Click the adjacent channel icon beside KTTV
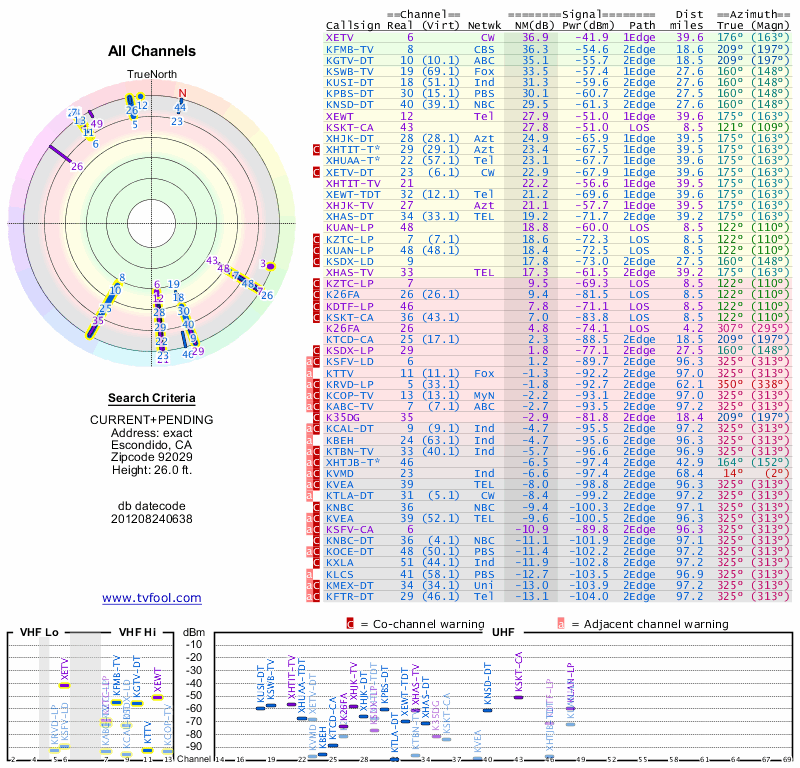The width and height of the screenshot is (800, 768). (x=309, y=373)
